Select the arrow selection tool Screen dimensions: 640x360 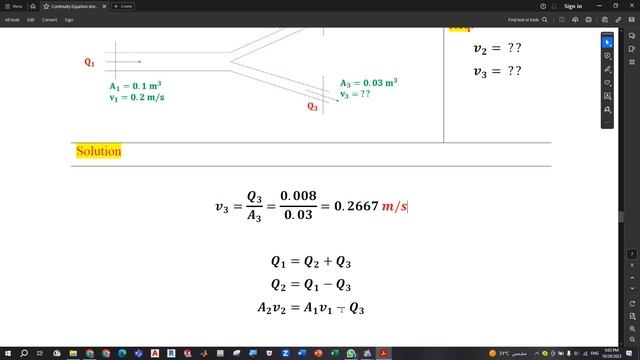click(607, 42)
